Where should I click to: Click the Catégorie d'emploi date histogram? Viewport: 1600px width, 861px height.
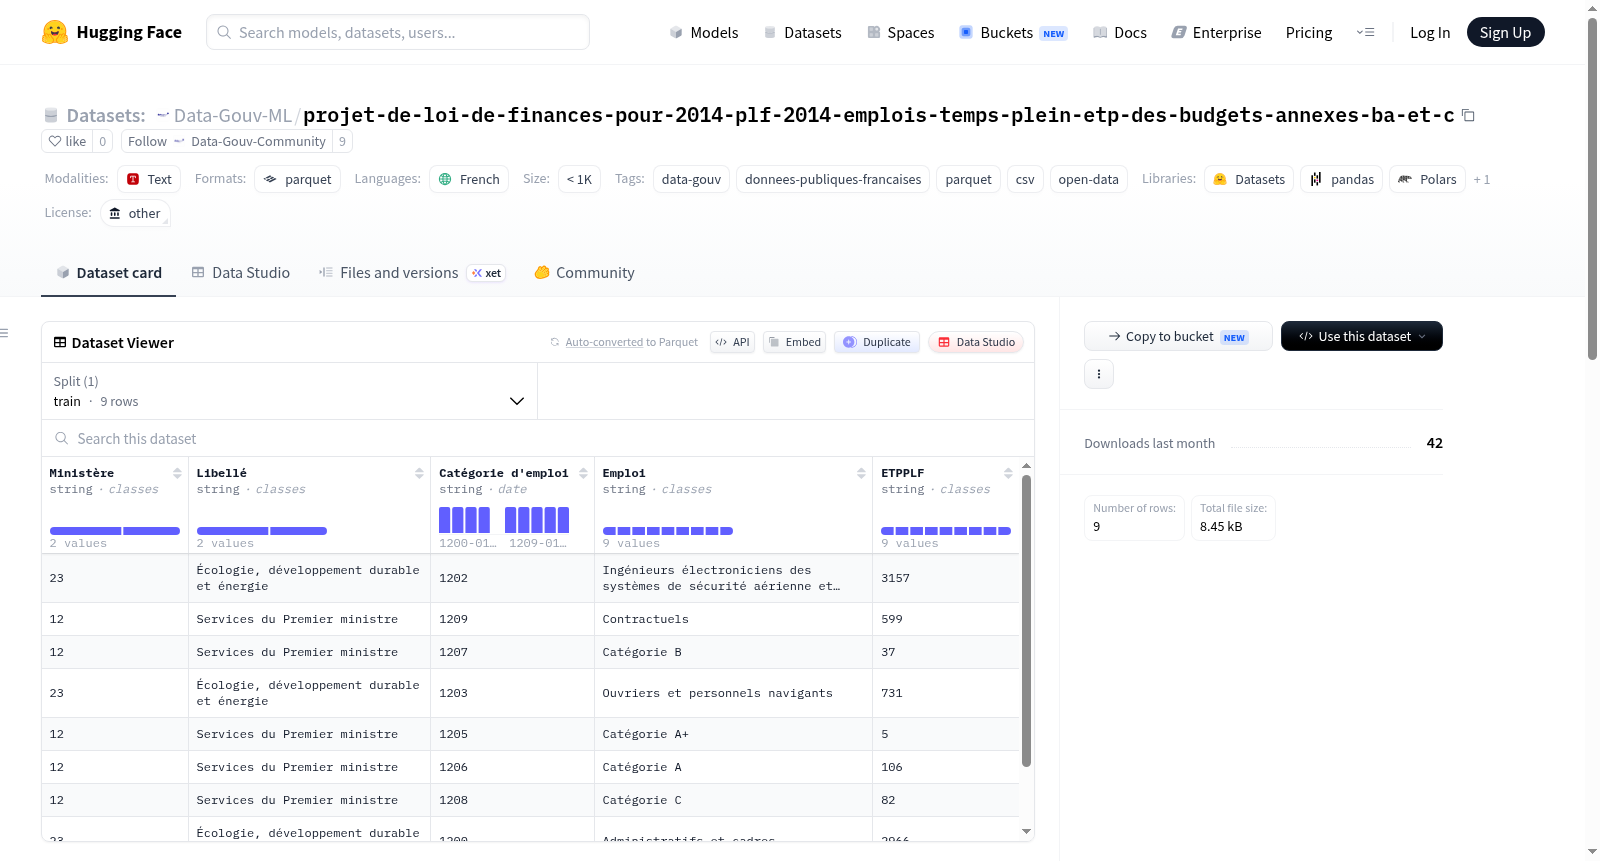[504, 520]
